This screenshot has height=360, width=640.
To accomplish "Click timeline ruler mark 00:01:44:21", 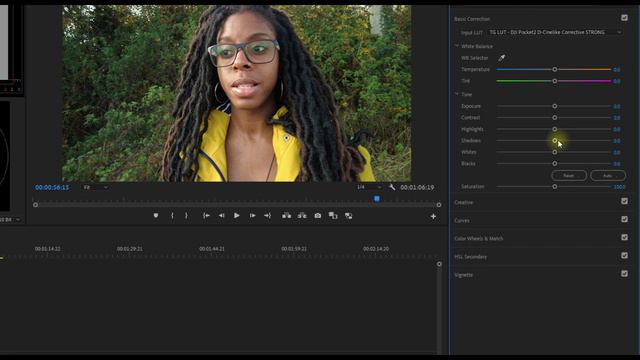I will [x=212, y=249].
